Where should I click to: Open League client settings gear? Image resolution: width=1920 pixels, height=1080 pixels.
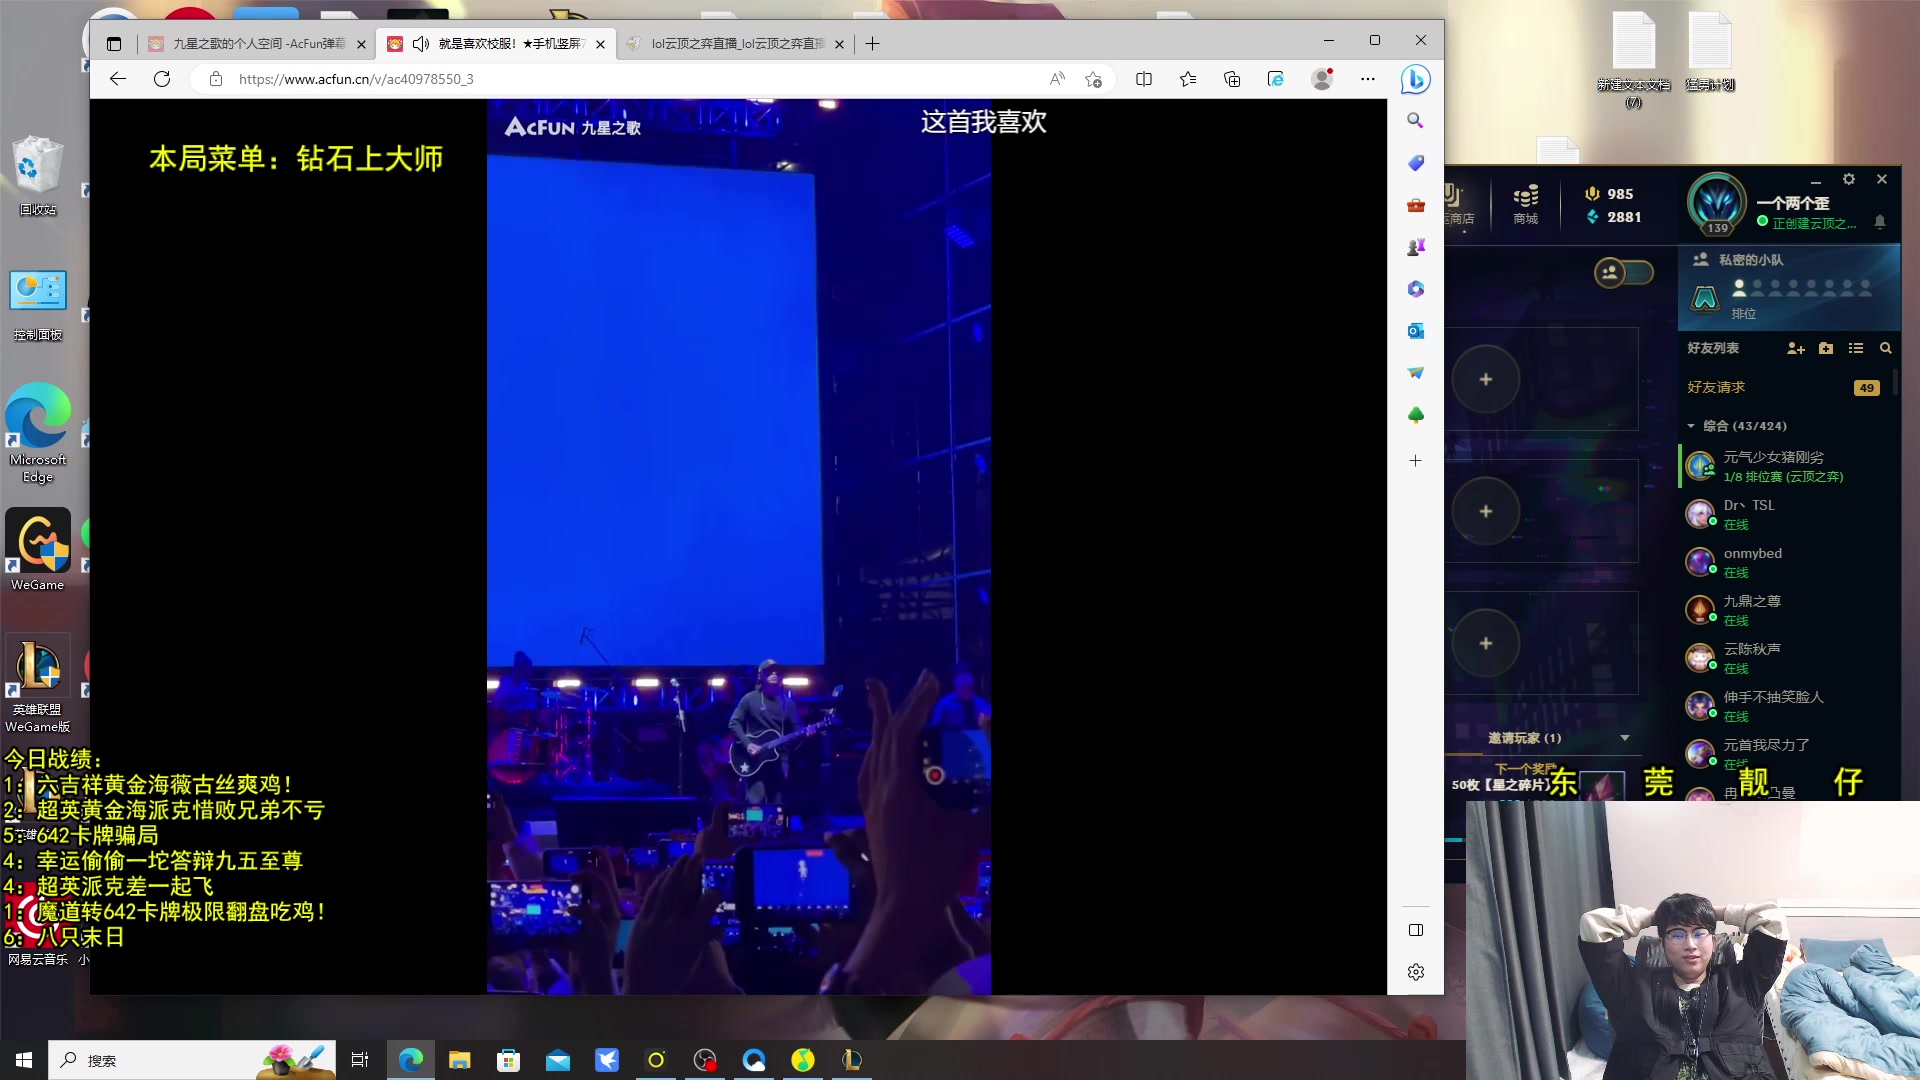(1849, 179)
